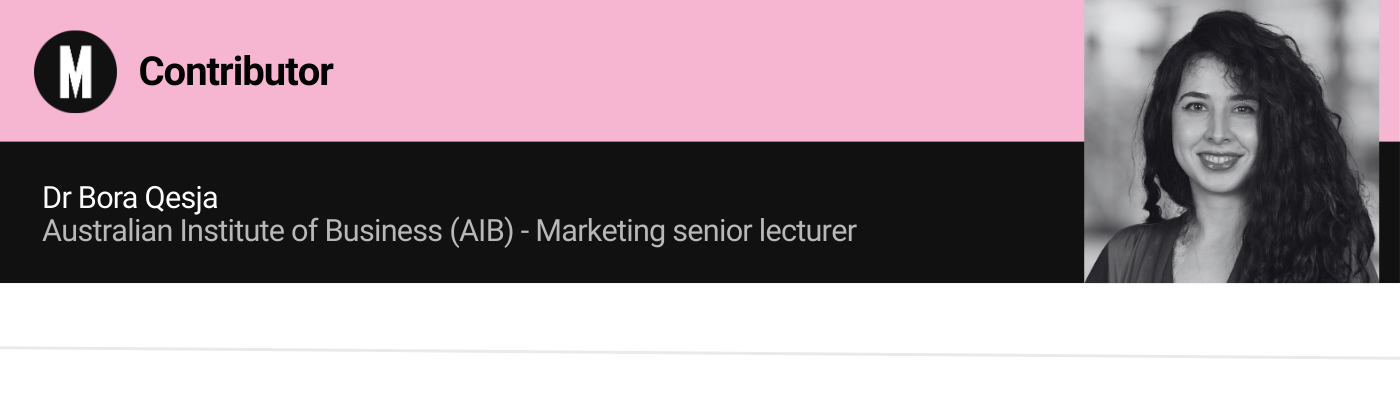Screen dimensions: 1400x398
Task: Click the pink strip right of photo
Action: coord(1389,70)
